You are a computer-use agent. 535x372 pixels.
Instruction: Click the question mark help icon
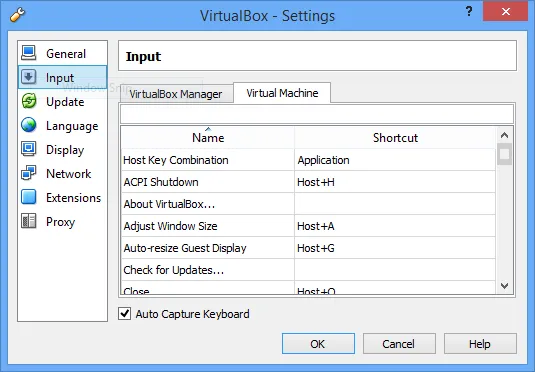[x=469, y=12]
